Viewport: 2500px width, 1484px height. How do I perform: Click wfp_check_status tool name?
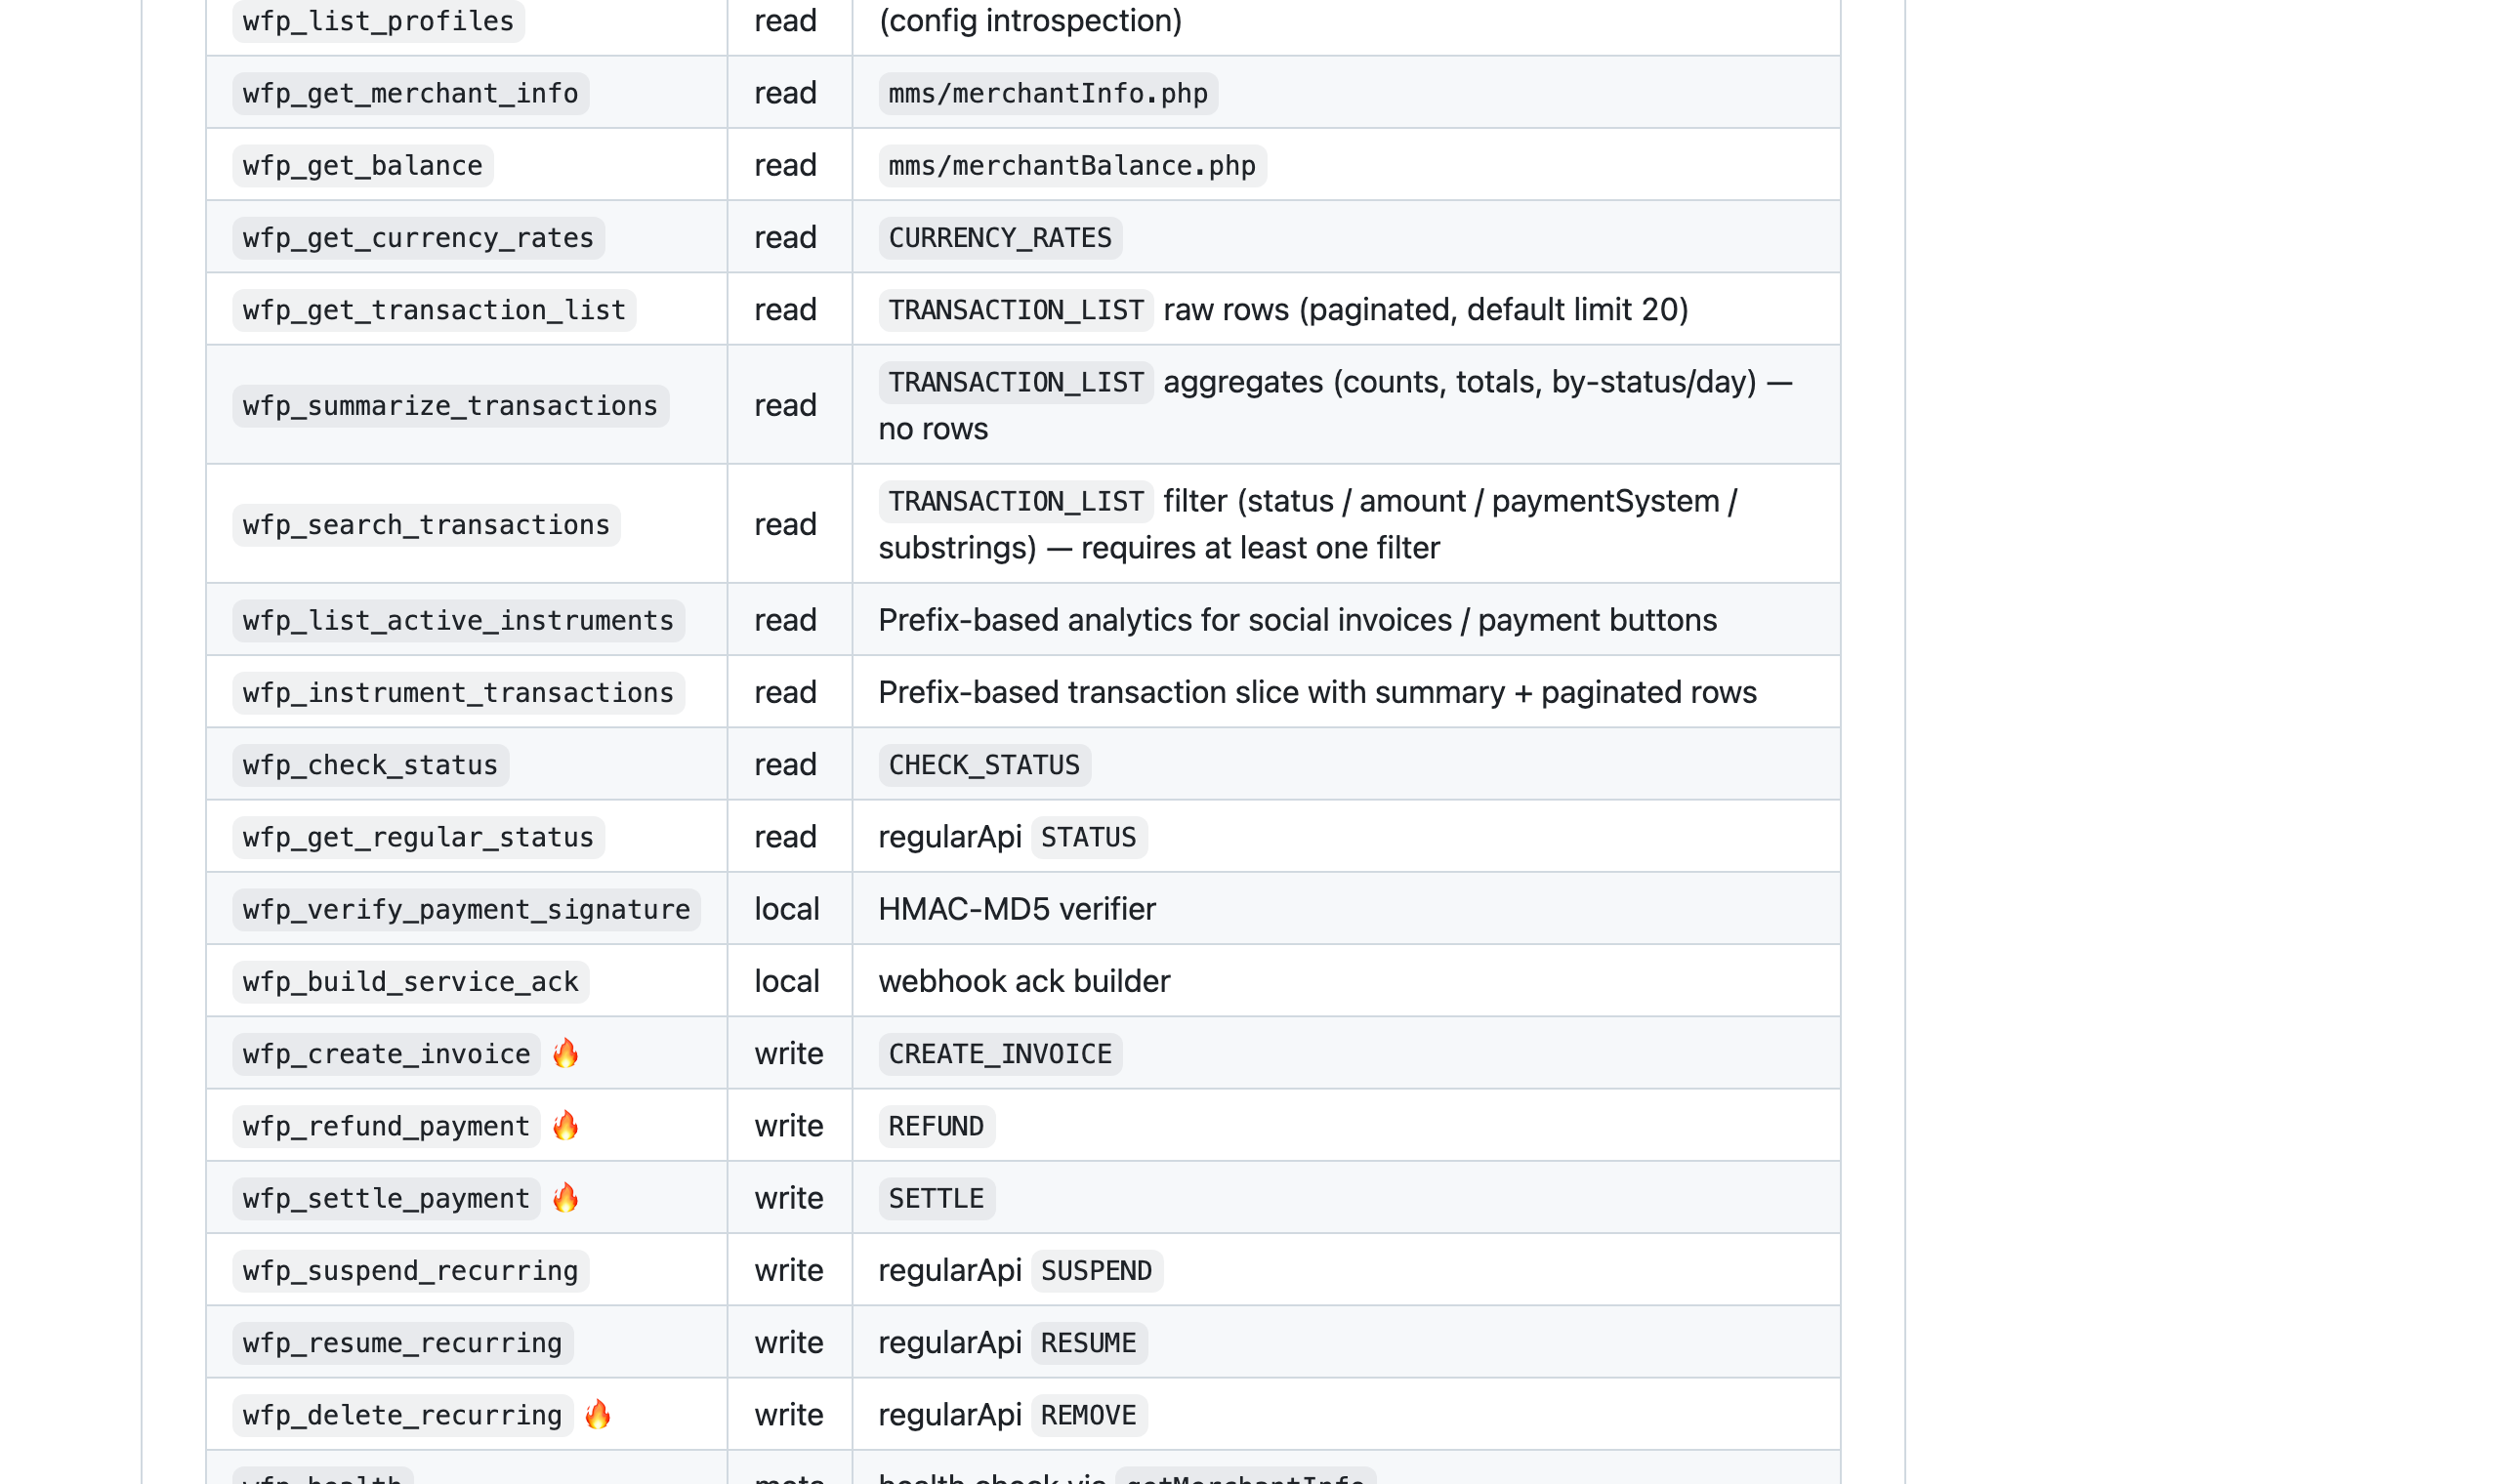pyautogui.click(x=371, y=764)
